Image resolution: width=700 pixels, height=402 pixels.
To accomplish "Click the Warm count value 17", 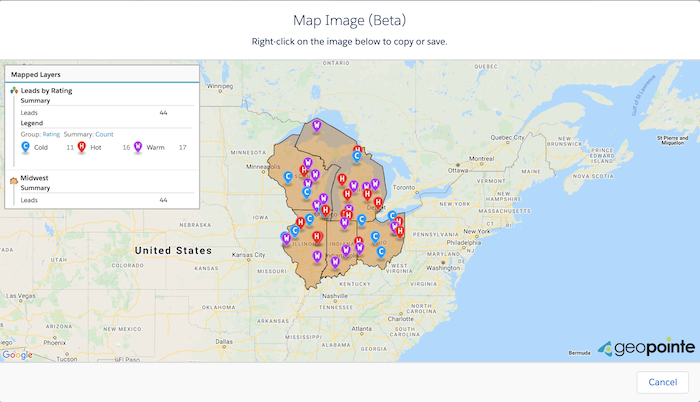I will click(183, 147).
